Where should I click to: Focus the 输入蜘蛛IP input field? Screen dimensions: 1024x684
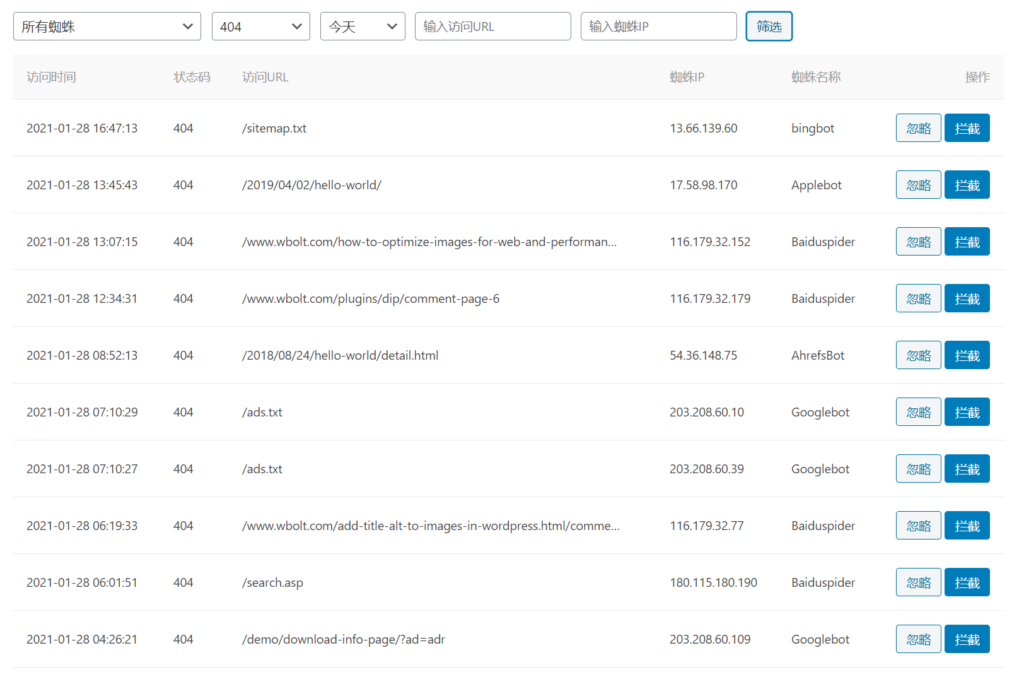click(658, 27)
